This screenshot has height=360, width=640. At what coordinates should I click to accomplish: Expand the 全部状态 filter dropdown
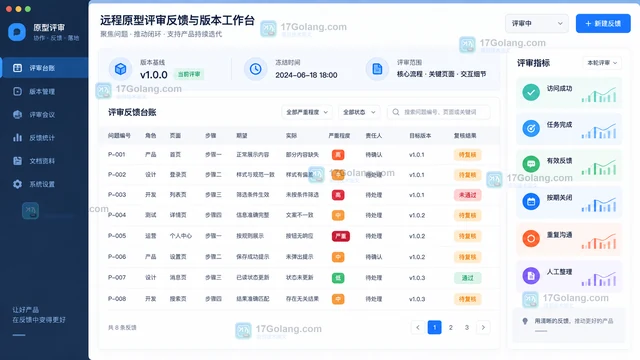pyautogui.click(x=359, y=112)
